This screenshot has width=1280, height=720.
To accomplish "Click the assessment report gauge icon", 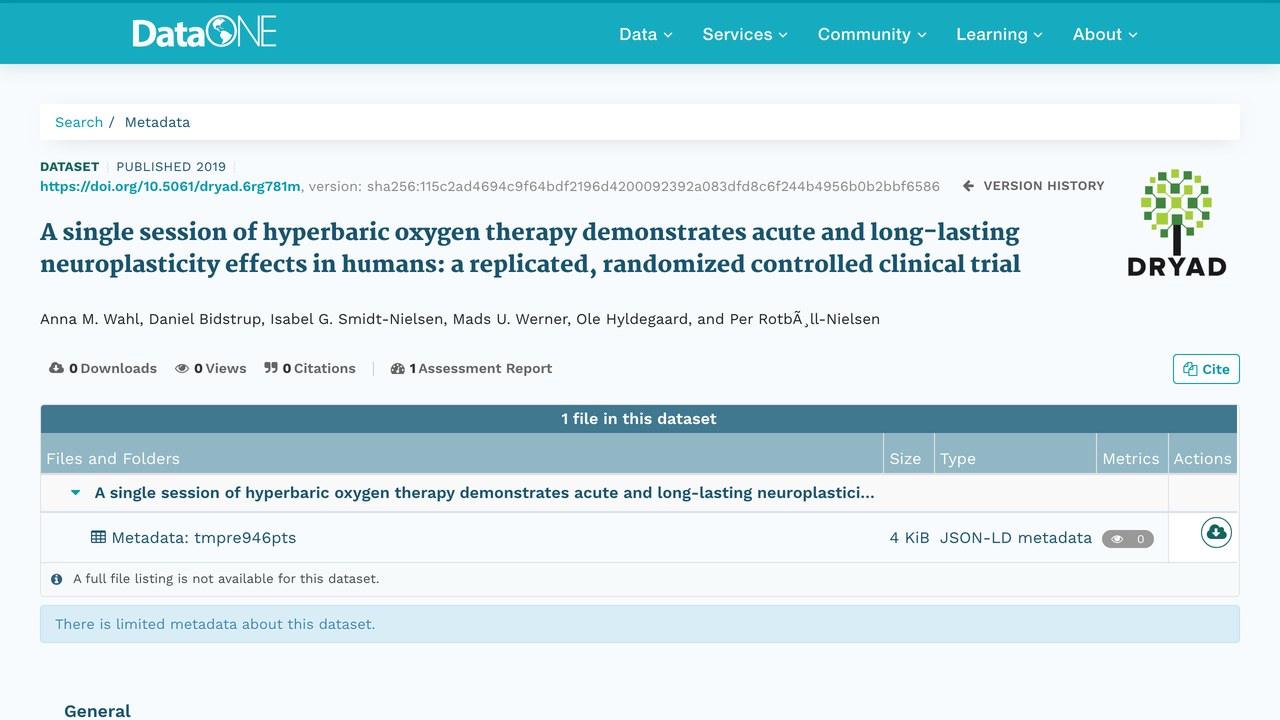I will (397, 368).
